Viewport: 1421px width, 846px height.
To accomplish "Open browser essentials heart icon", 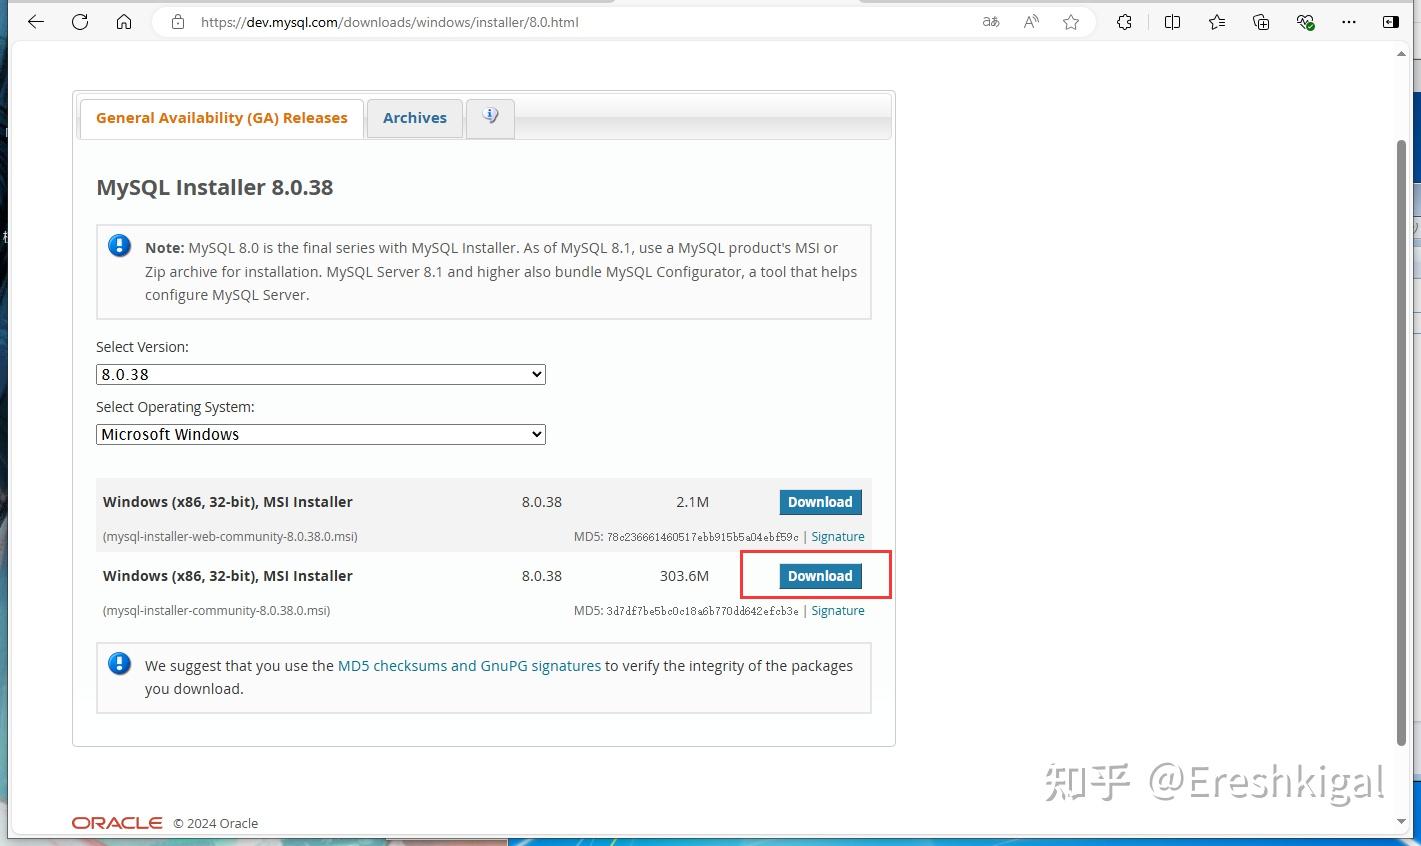I will (1305, 22).
